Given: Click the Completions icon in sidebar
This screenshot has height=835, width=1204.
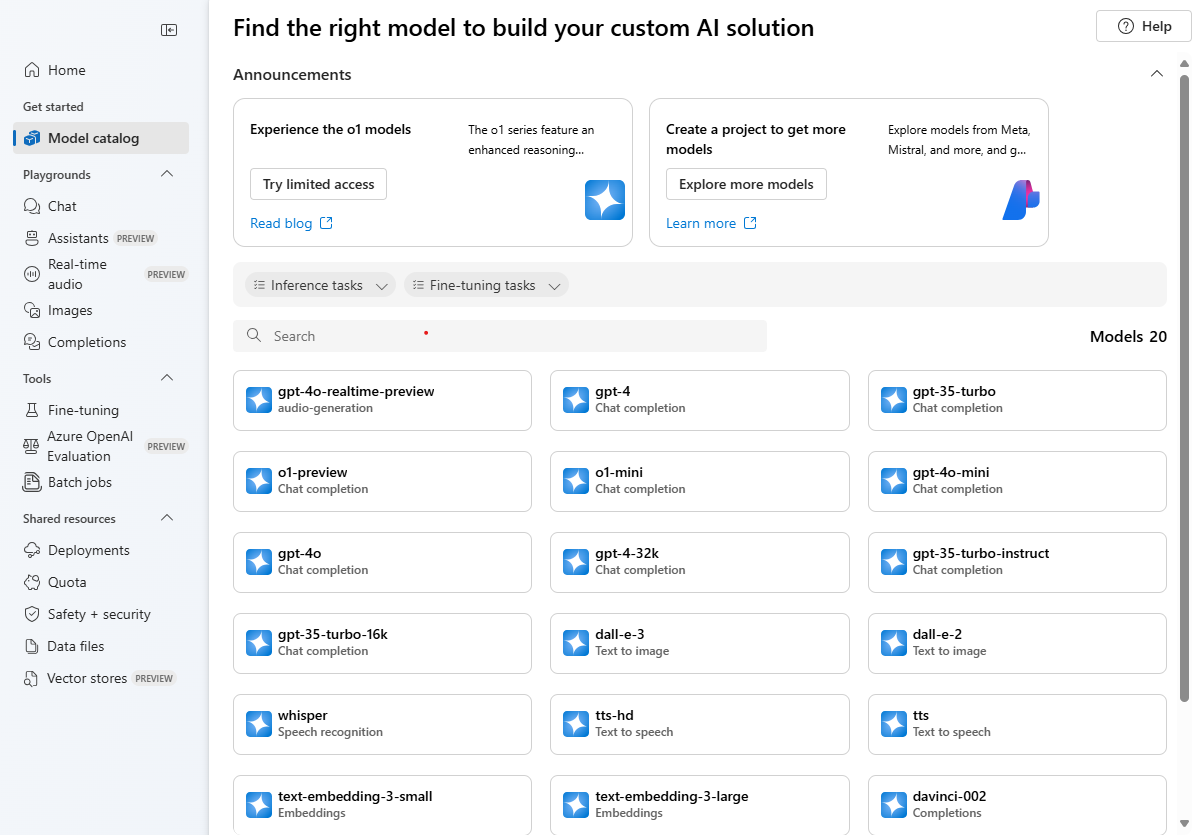Looking at the screenshot, I should [x=32, y=342].
